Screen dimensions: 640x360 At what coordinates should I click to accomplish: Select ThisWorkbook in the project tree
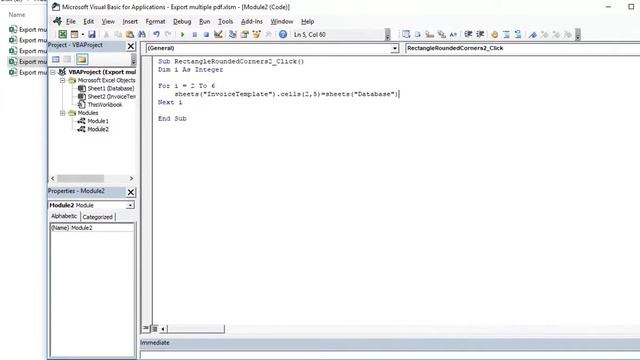click(104, 105)
